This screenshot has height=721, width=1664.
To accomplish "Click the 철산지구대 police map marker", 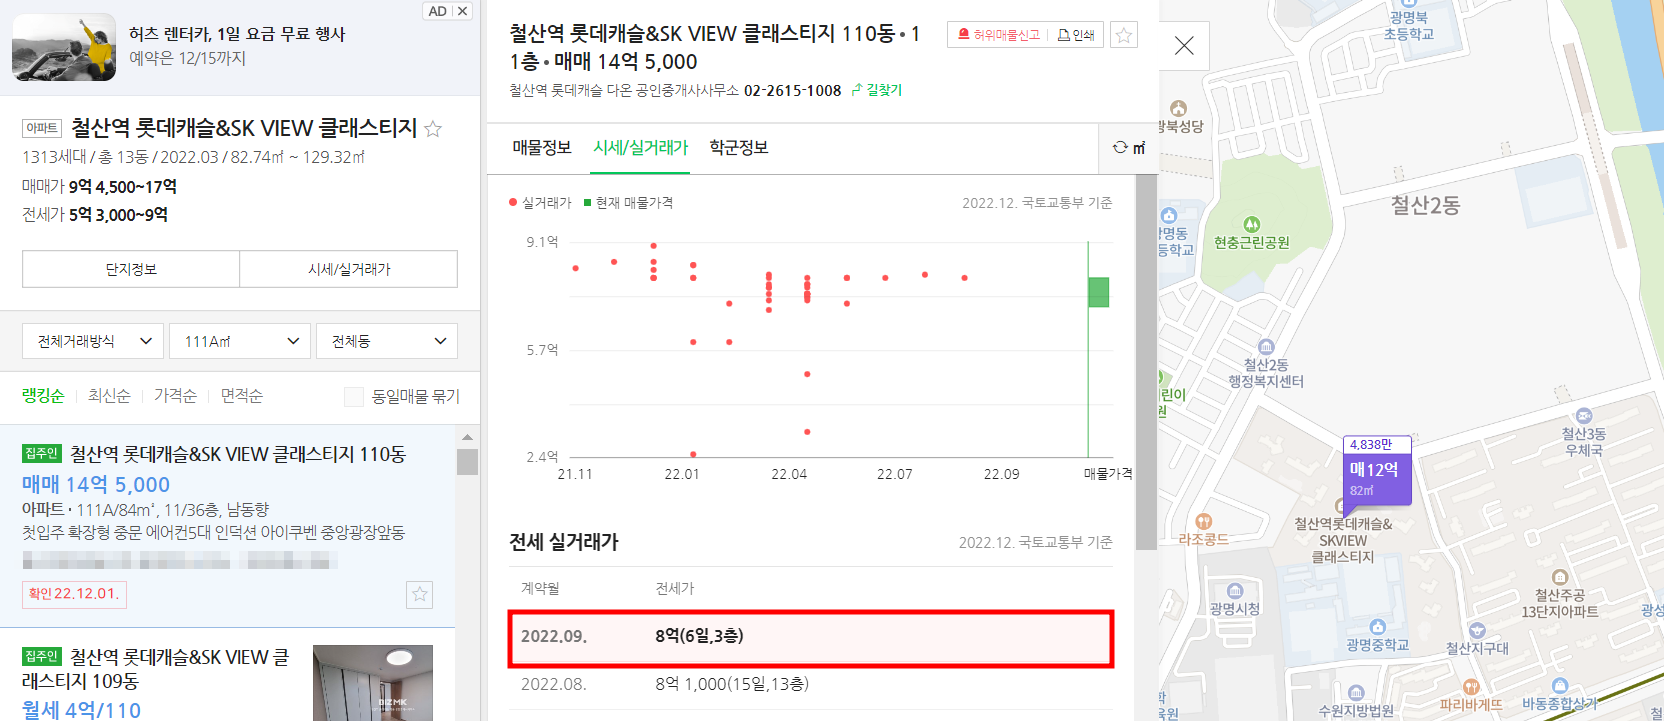I will click(x=1478, y=630).
